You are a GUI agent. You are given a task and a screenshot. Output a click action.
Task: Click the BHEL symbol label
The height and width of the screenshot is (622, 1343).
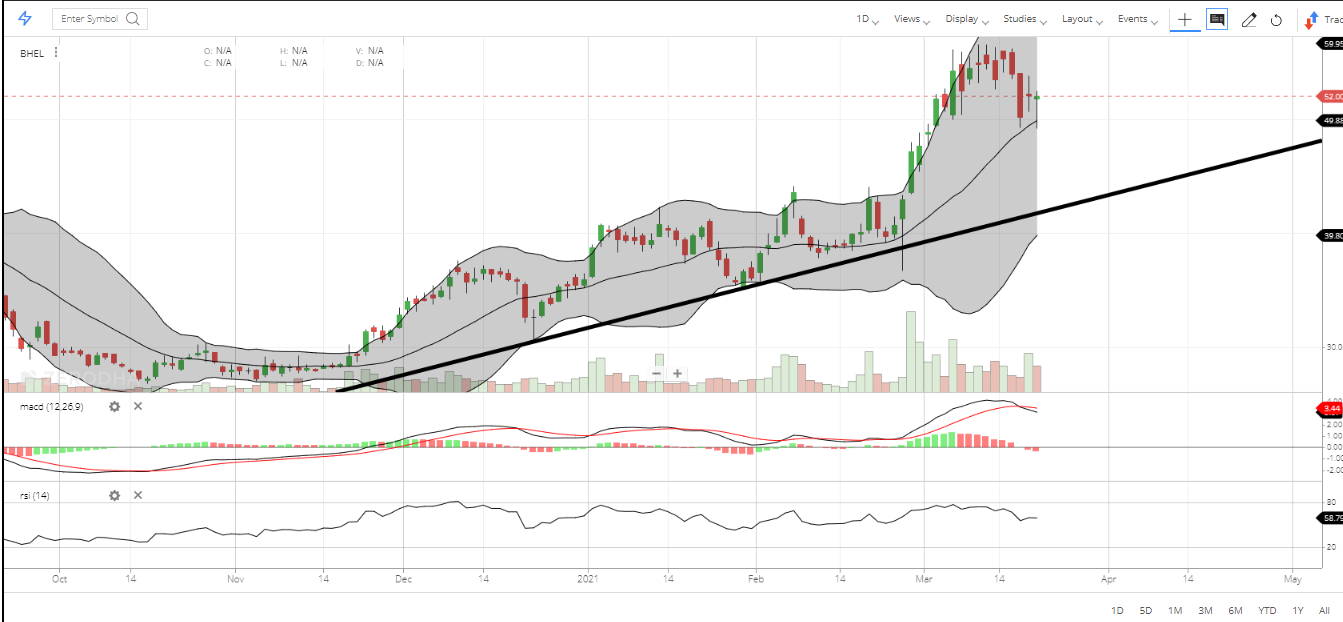pos(32,53)
